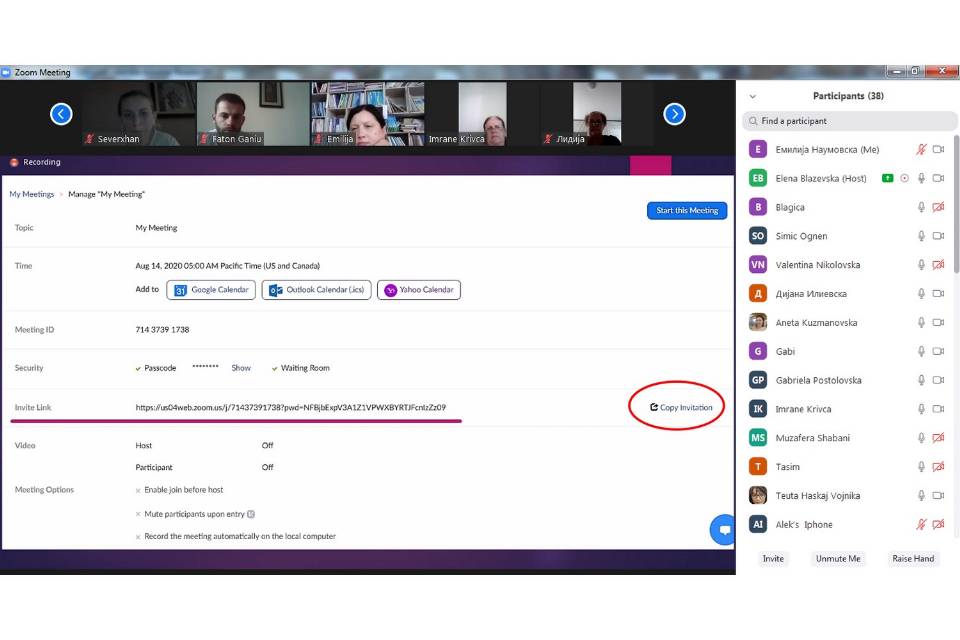Show the hidden passcode
Screen dimensions: 960x640
click(241, 368)
